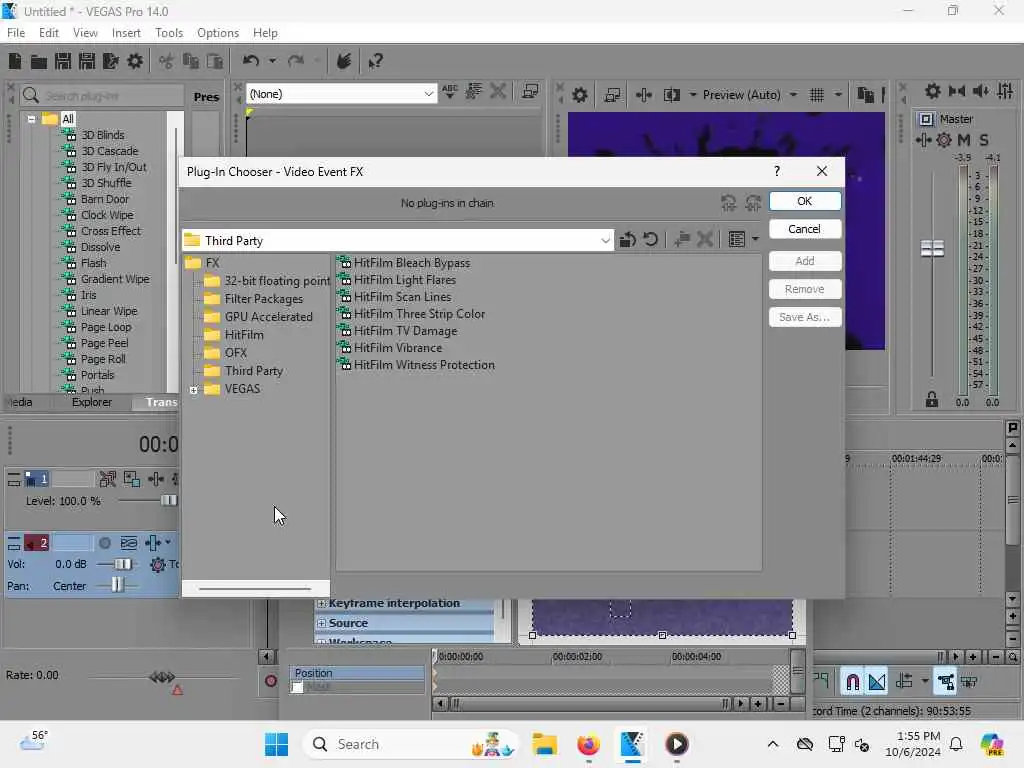Click the Windows Start button
The height and width of the screenshot is (768, 1024).
click(277, 744)
